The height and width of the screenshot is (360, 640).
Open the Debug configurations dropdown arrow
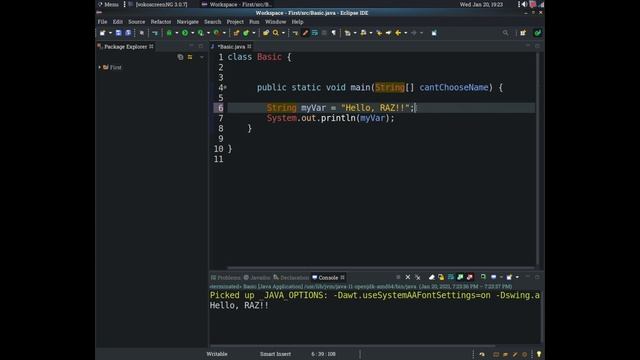[177, 33]
